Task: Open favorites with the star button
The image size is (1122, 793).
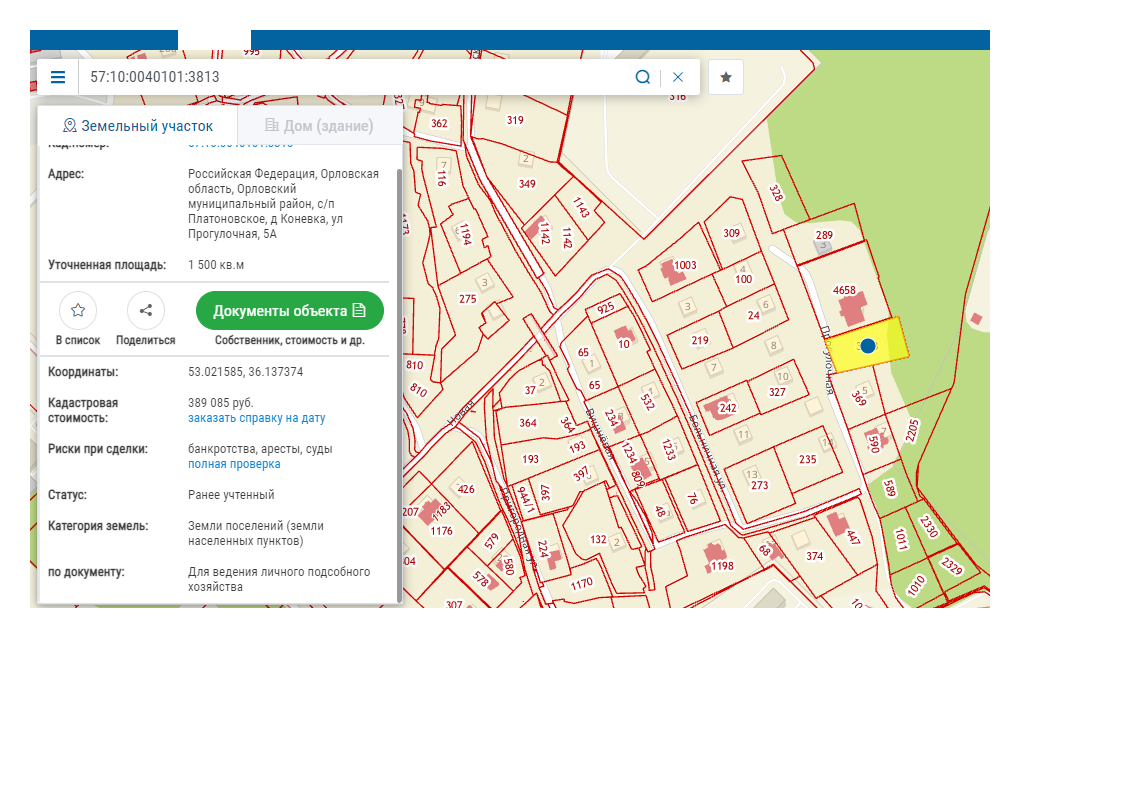Action: 726,78
